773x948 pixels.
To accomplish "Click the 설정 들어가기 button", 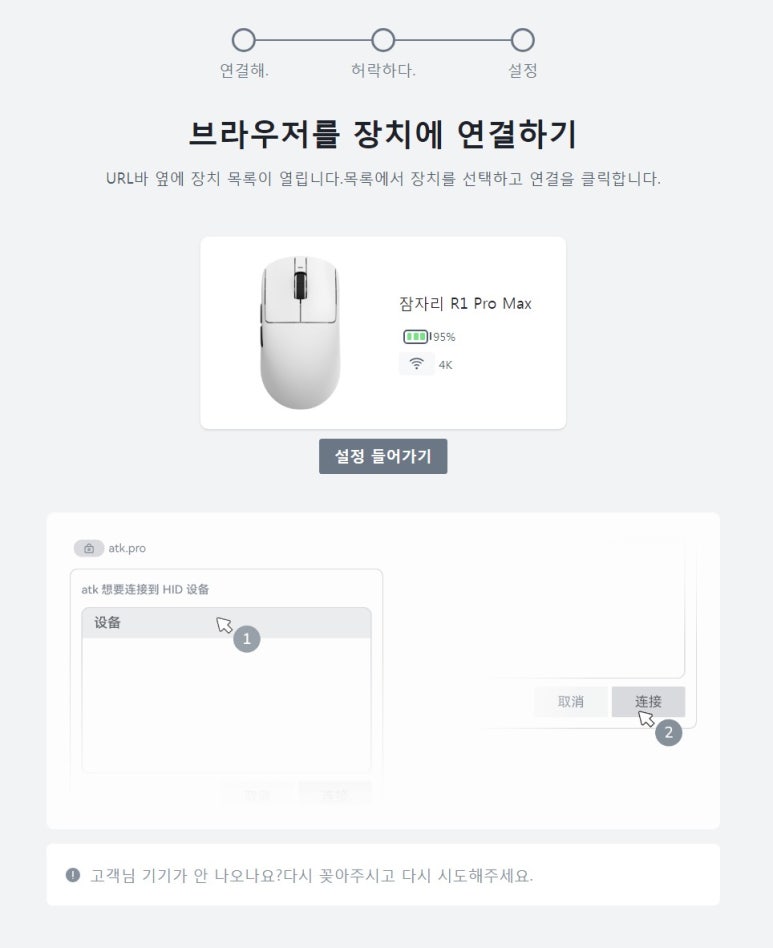I will tap(385, 456).
